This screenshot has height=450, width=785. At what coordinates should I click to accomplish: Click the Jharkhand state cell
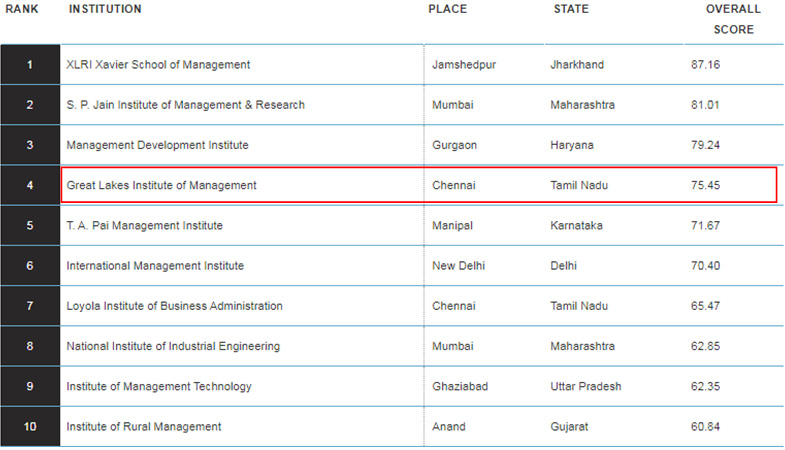[577, 65]
